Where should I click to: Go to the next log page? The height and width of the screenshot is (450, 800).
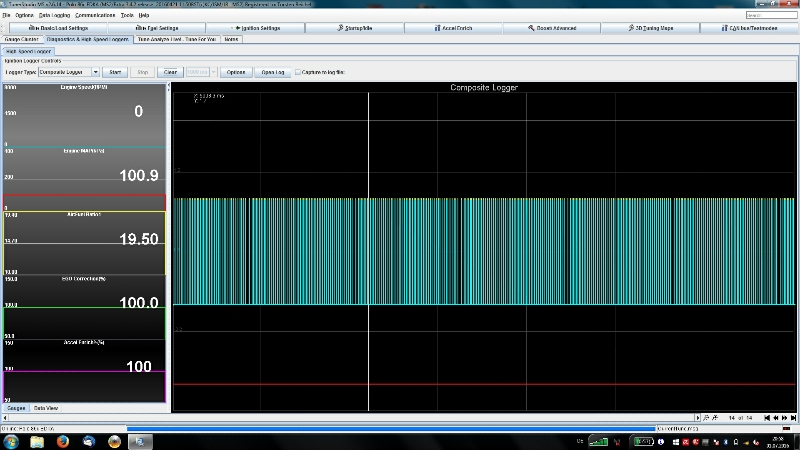[785, 418]
